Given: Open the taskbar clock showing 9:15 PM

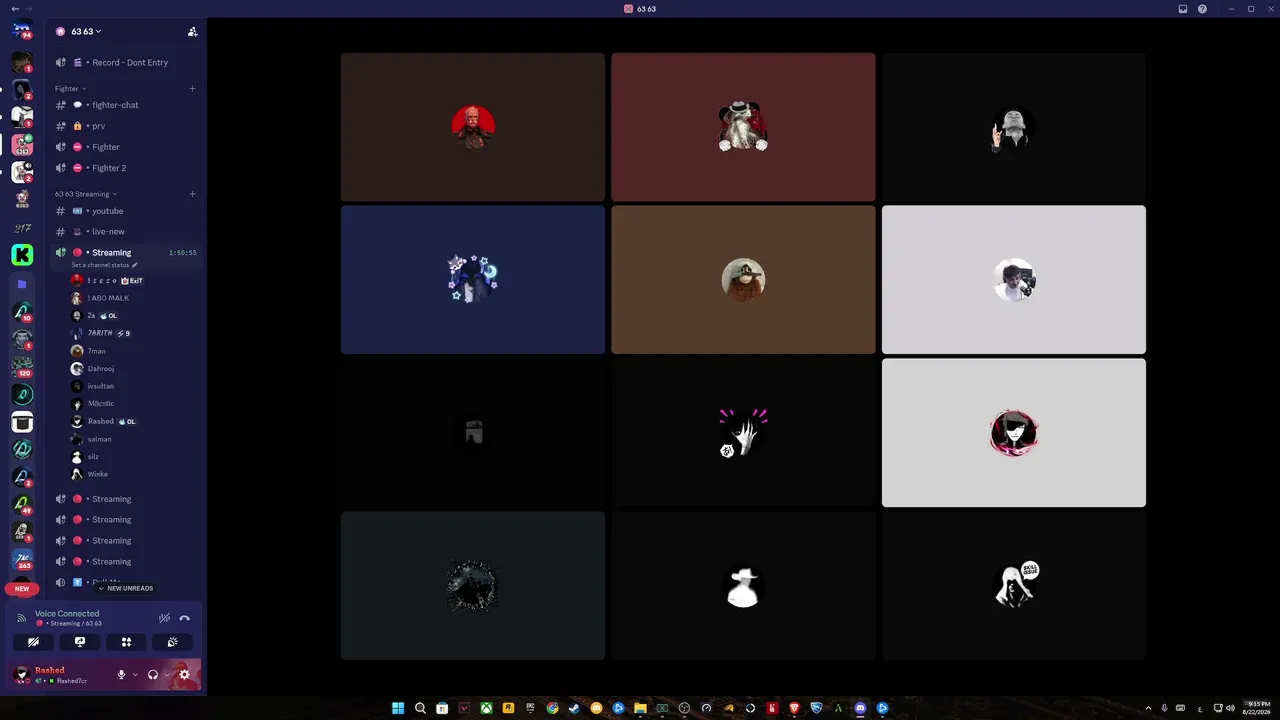Looking at the screenshot, I should coord(1259,708).
